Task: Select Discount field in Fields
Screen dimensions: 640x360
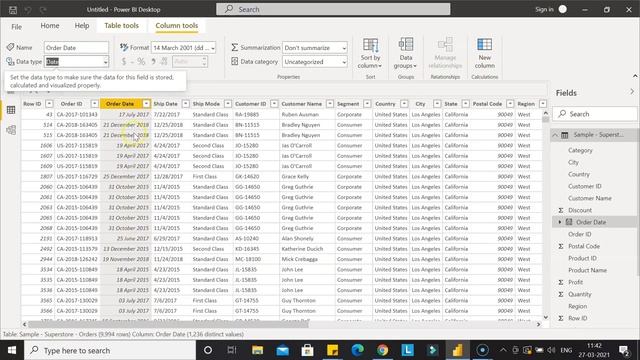Action: [x=580, y=210]
